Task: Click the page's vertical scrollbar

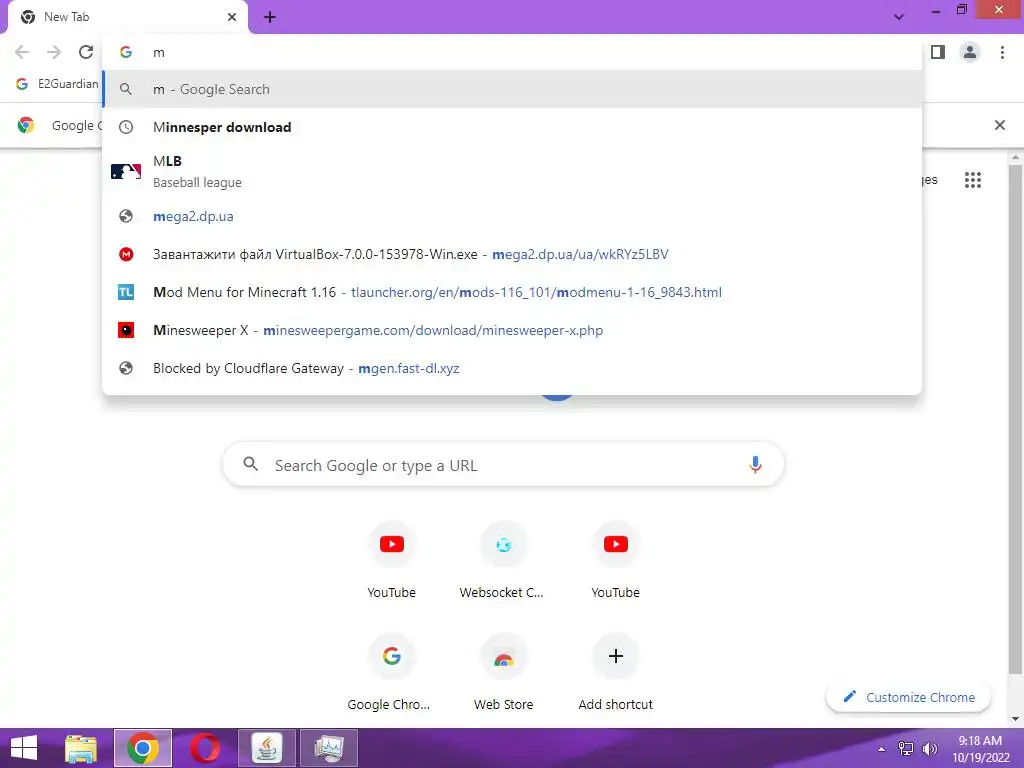Action: (1016, 418)
